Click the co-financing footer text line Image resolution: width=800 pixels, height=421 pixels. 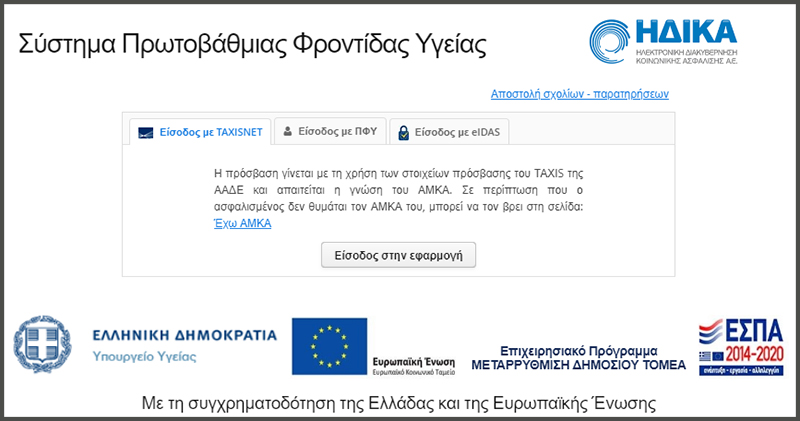(x=399, y=403)
